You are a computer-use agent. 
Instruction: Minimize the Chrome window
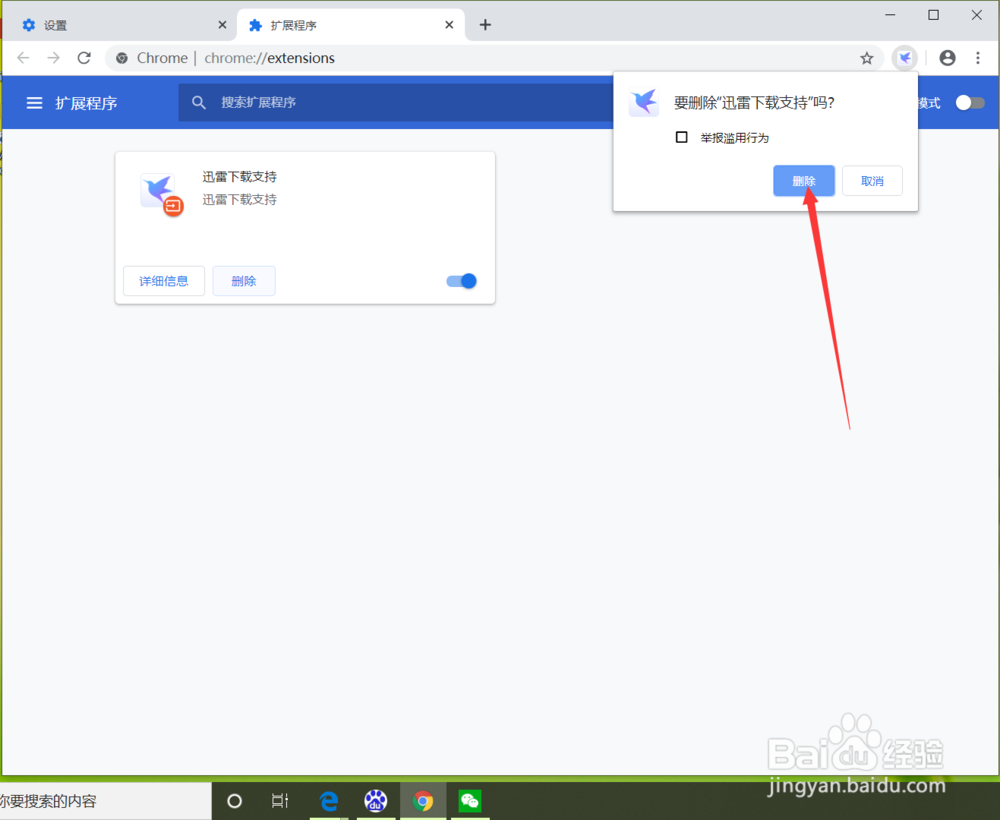click(x=890, y=15)
